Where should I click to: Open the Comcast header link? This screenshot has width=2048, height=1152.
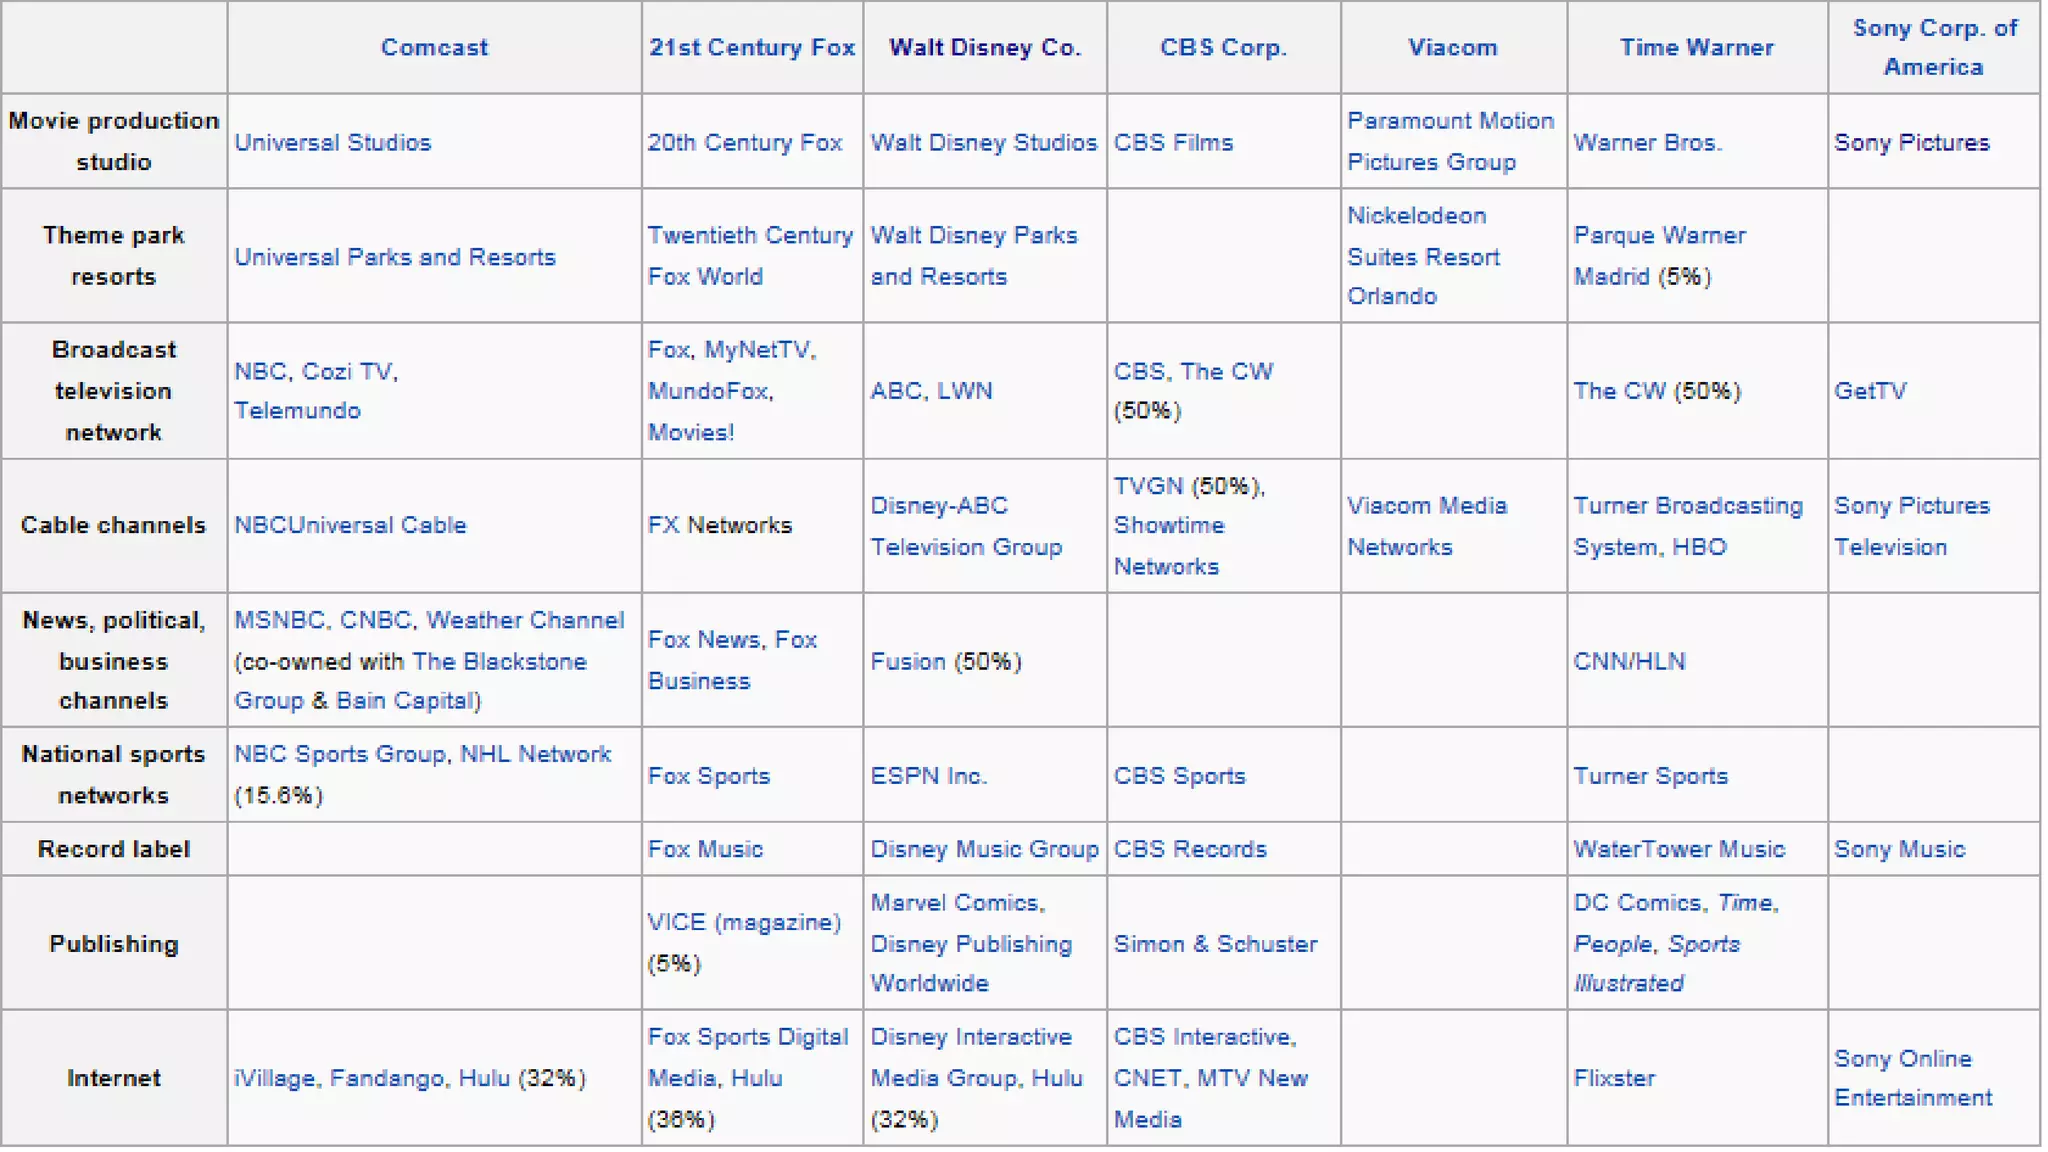pos(434,47)
